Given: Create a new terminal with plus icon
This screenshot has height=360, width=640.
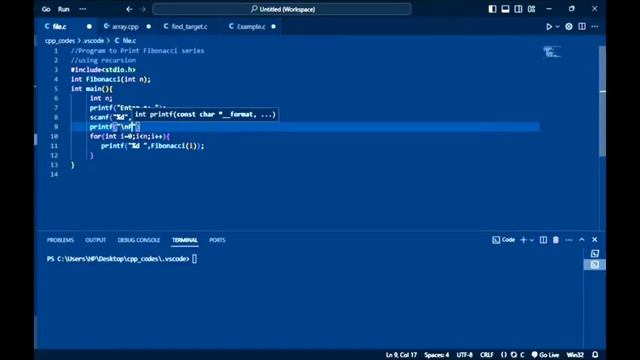Looking at the screenshot, I should (x=523, y=240).
